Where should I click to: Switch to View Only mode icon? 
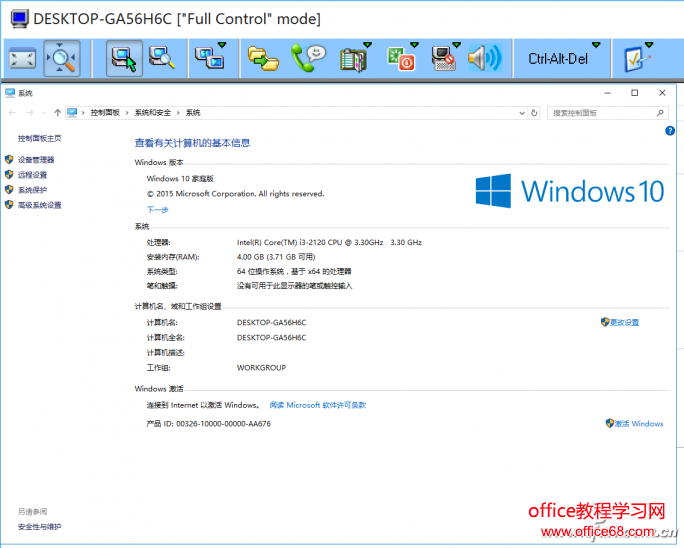pos(161,58)
